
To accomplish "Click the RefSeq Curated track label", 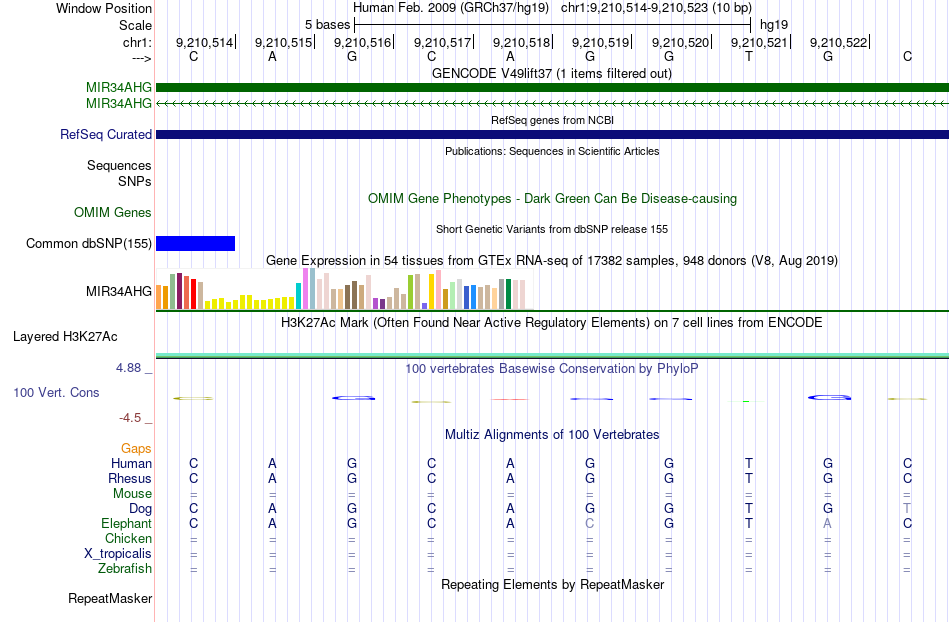I will (x=106, y=134).
